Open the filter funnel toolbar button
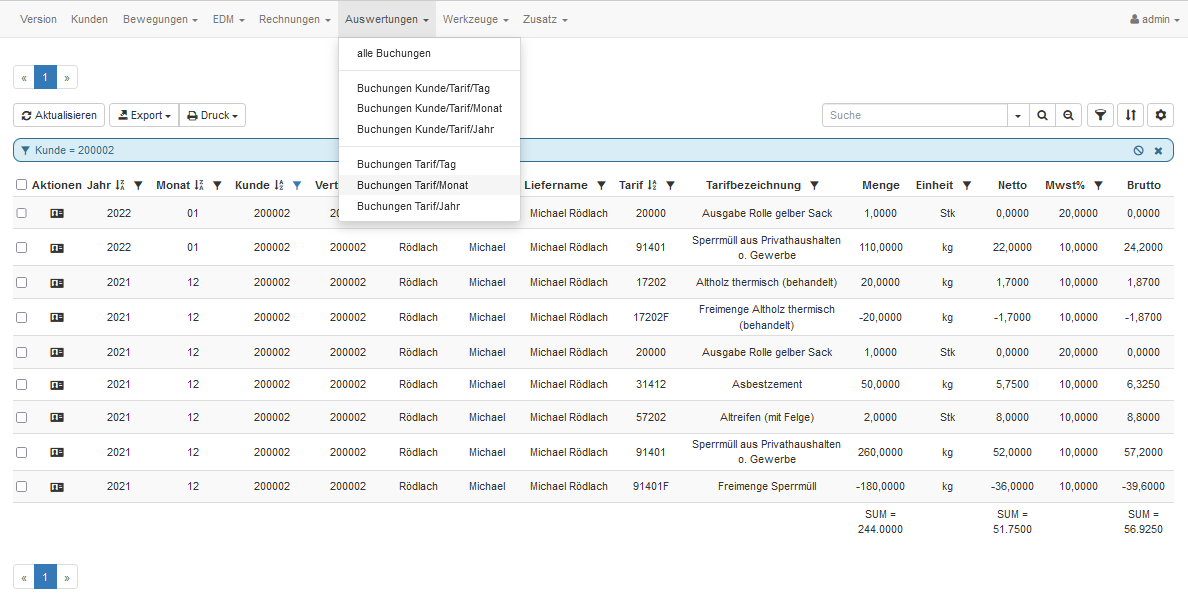 (1101, 115)
